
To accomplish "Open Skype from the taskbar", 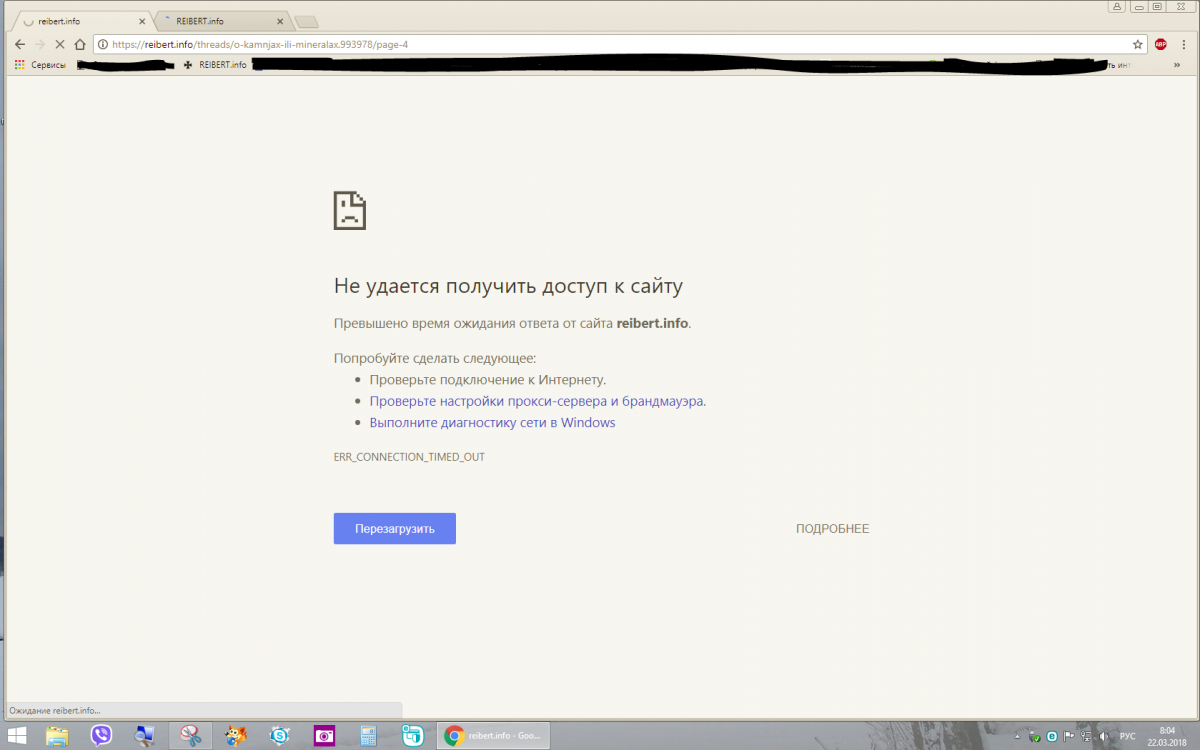I will tap(280, 736).
